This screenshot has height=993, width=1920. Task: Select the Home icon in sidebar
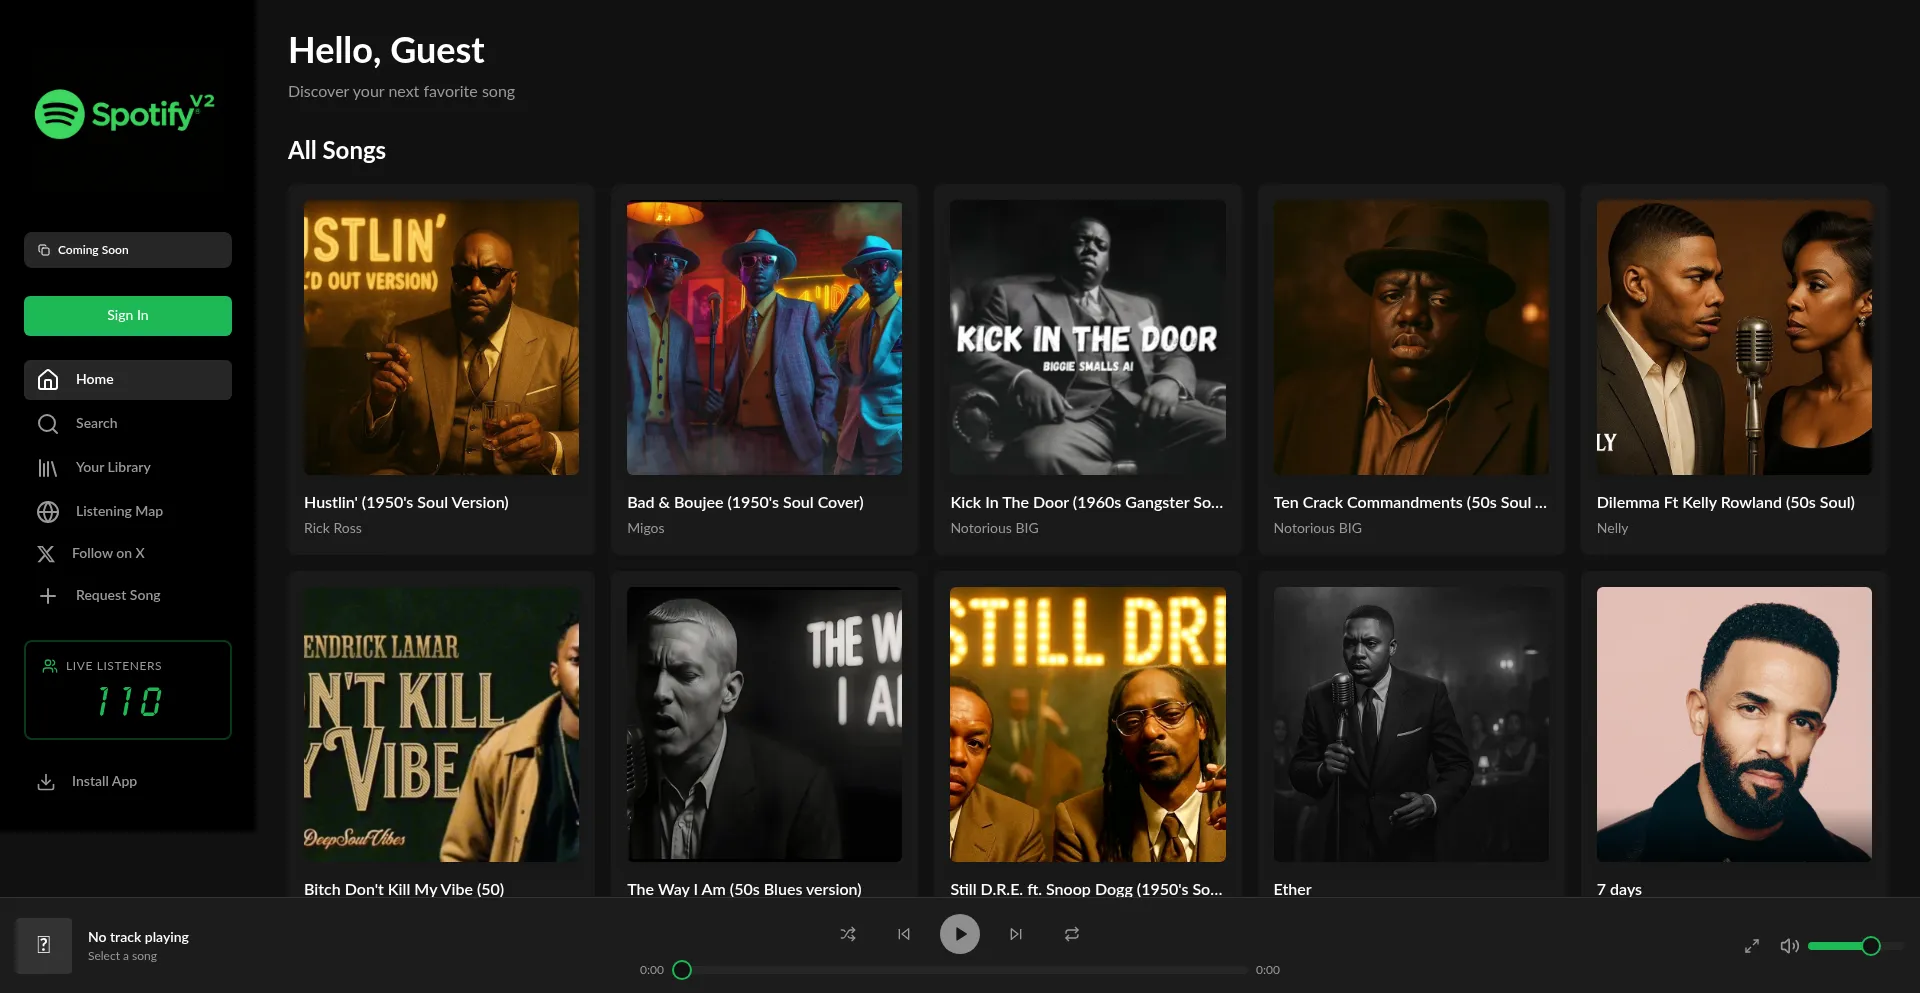48,379
